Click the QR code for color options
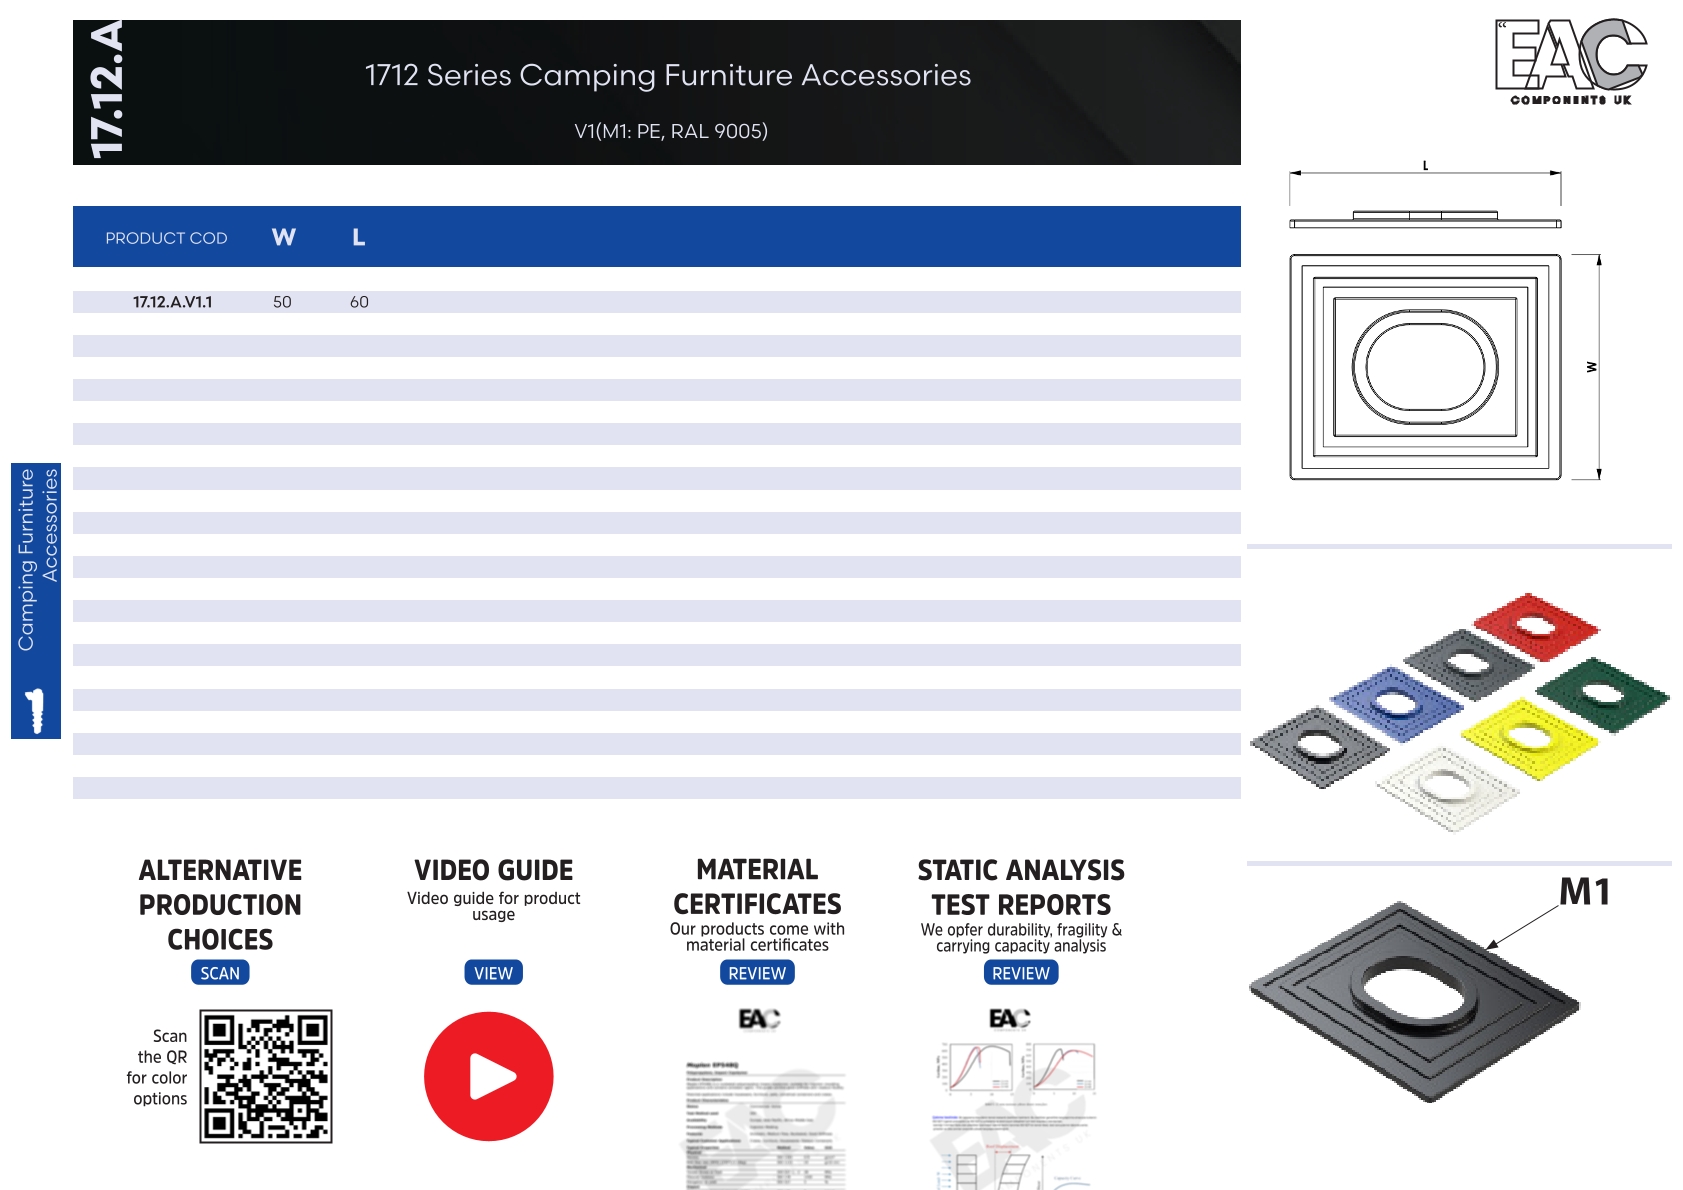1683x1190 pixels. point(266,1076)
